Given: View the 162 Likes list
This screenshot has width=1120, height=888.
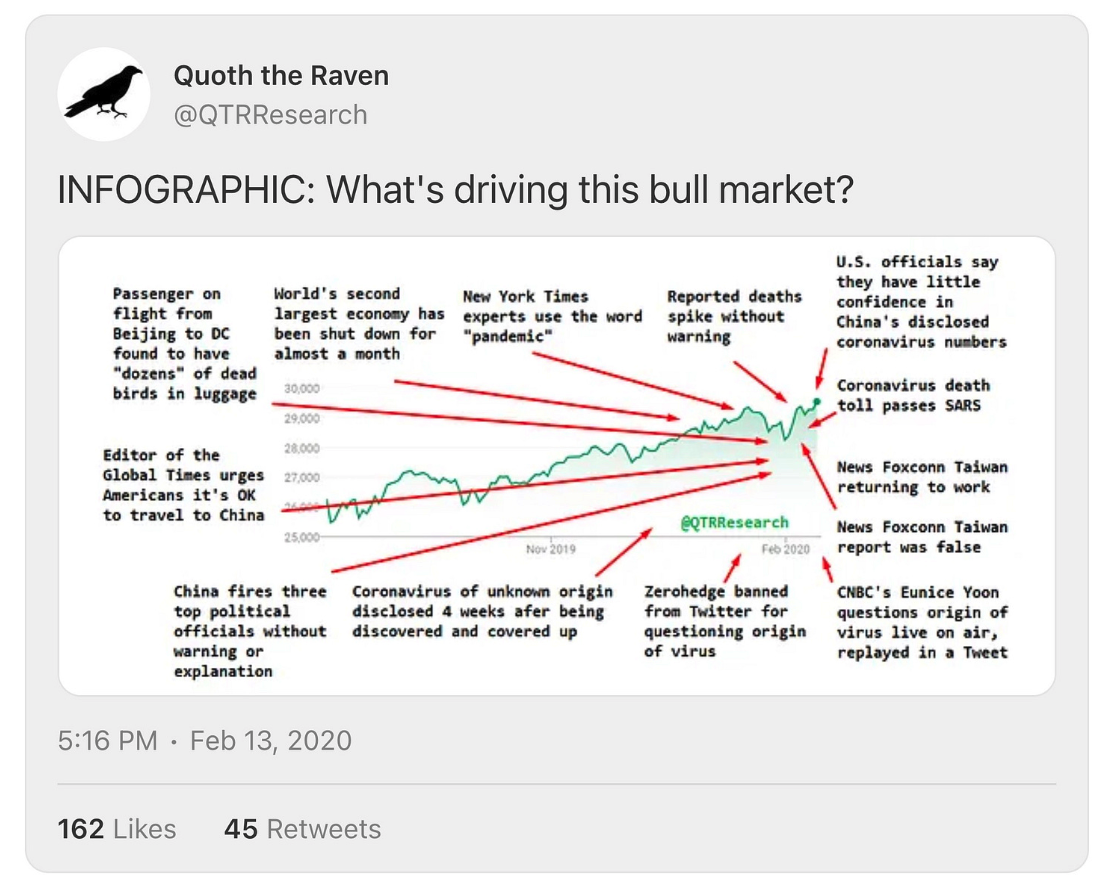Looking at the screenshot, I should point(117,829).
